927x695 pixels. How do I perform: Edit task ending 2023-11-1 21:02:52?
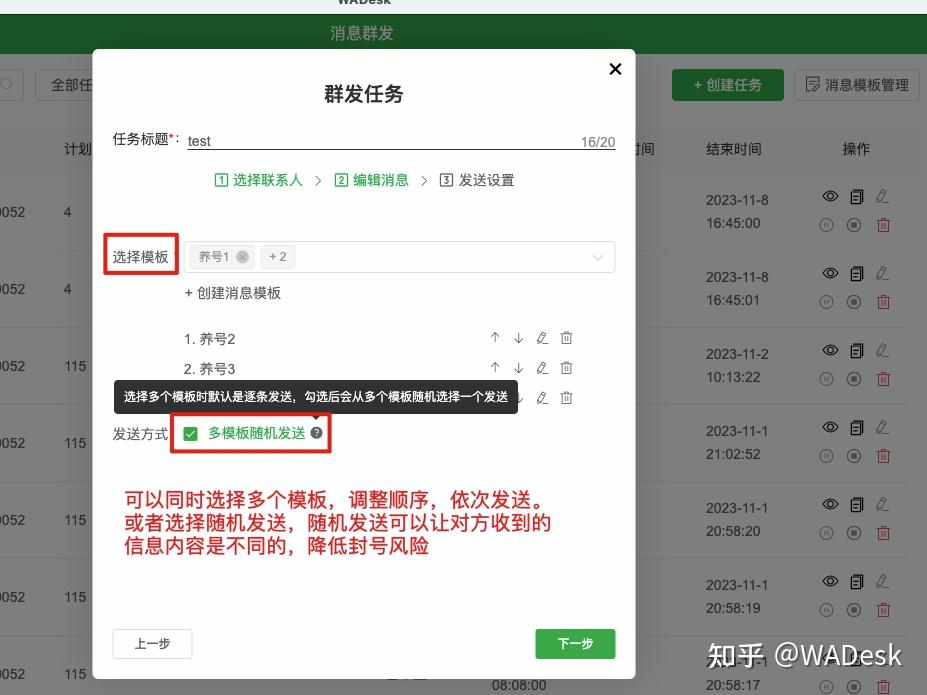pos(882,427)
